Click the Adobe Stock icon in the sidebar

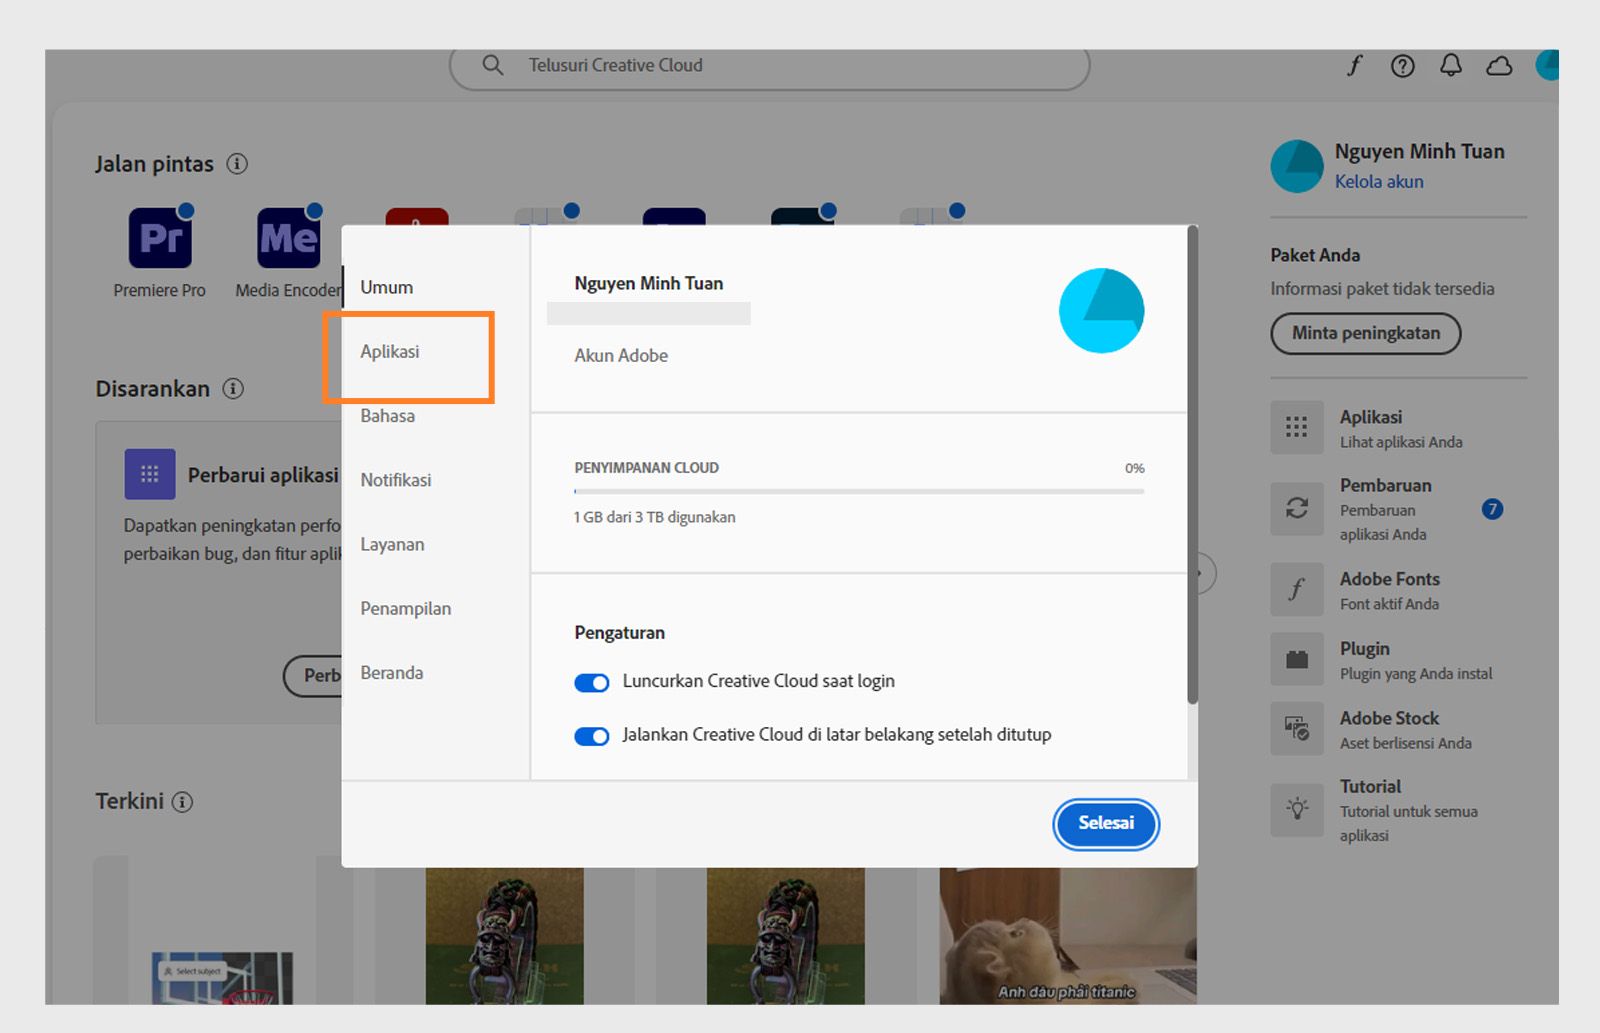1296,729
